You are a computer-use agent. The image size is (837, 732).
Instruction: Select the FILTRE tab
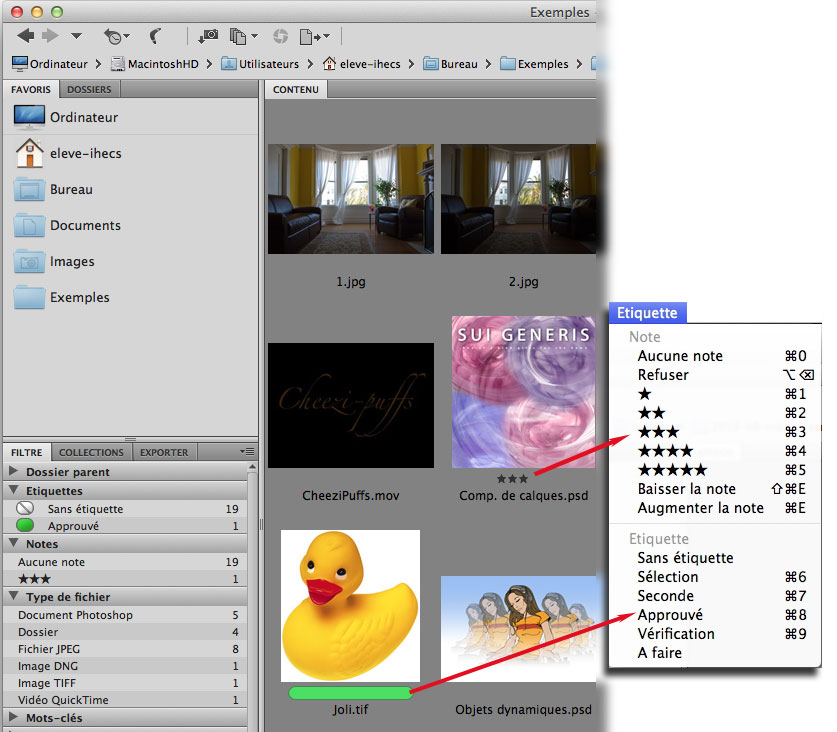(27, 452)
